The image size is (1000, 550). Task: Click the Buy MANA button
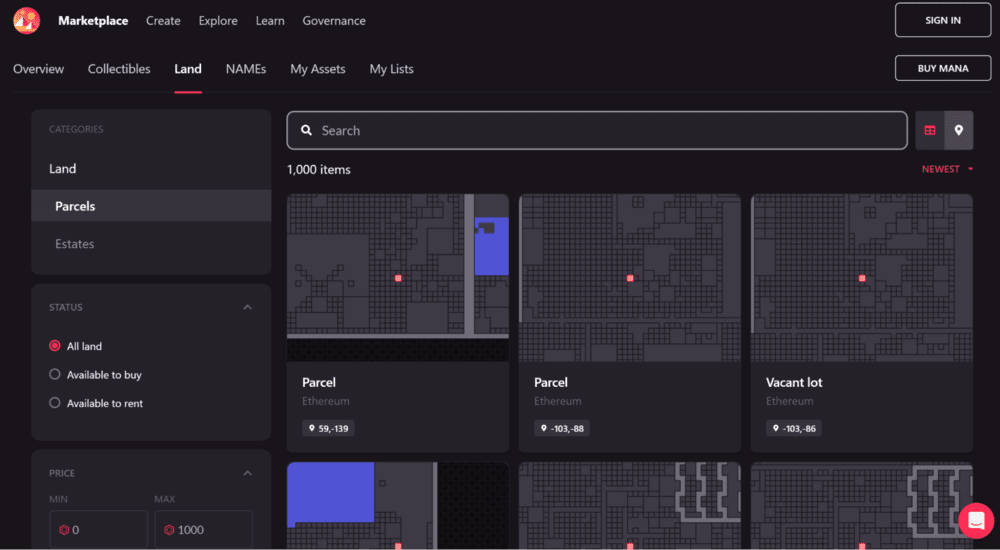pyautogui.click(x=943, y=68)
